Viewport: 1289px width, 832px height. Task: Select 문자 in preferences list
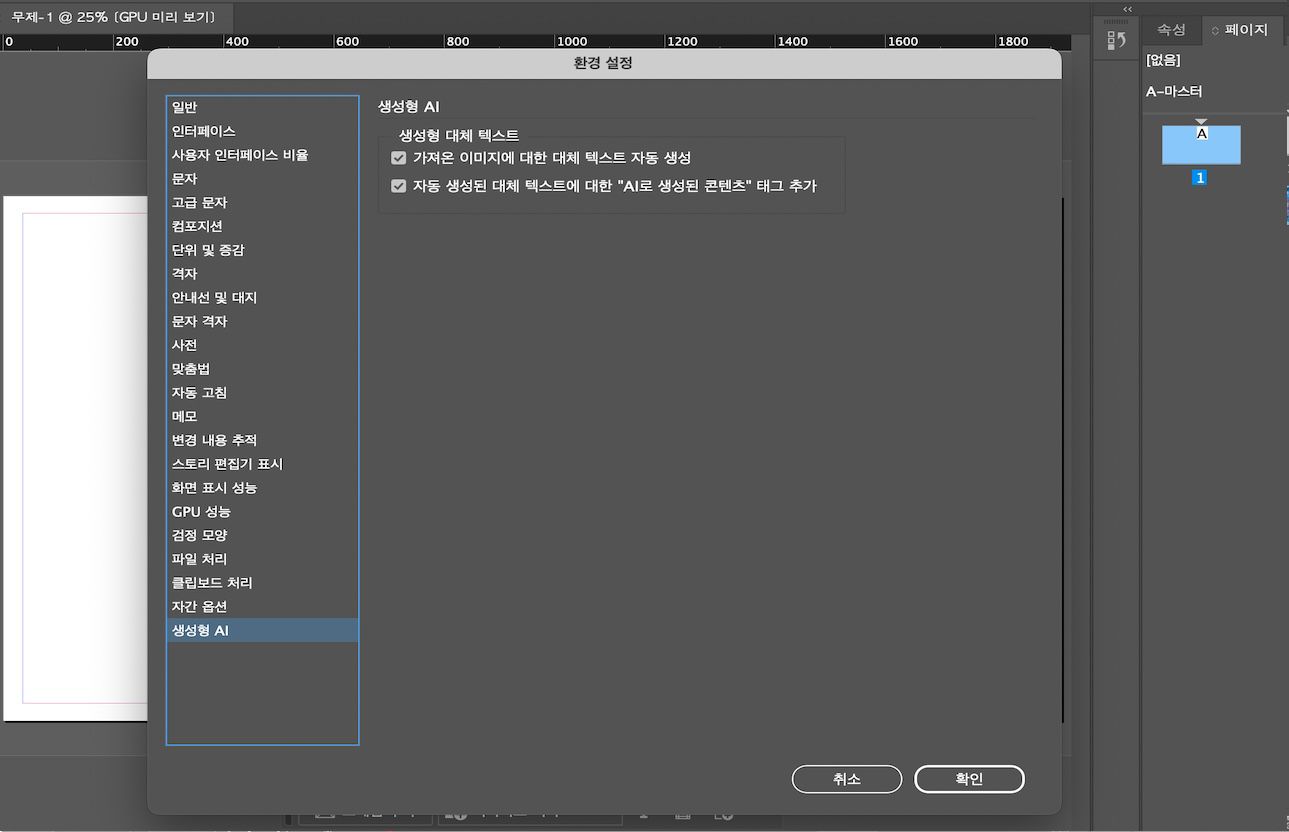[262, 179]
